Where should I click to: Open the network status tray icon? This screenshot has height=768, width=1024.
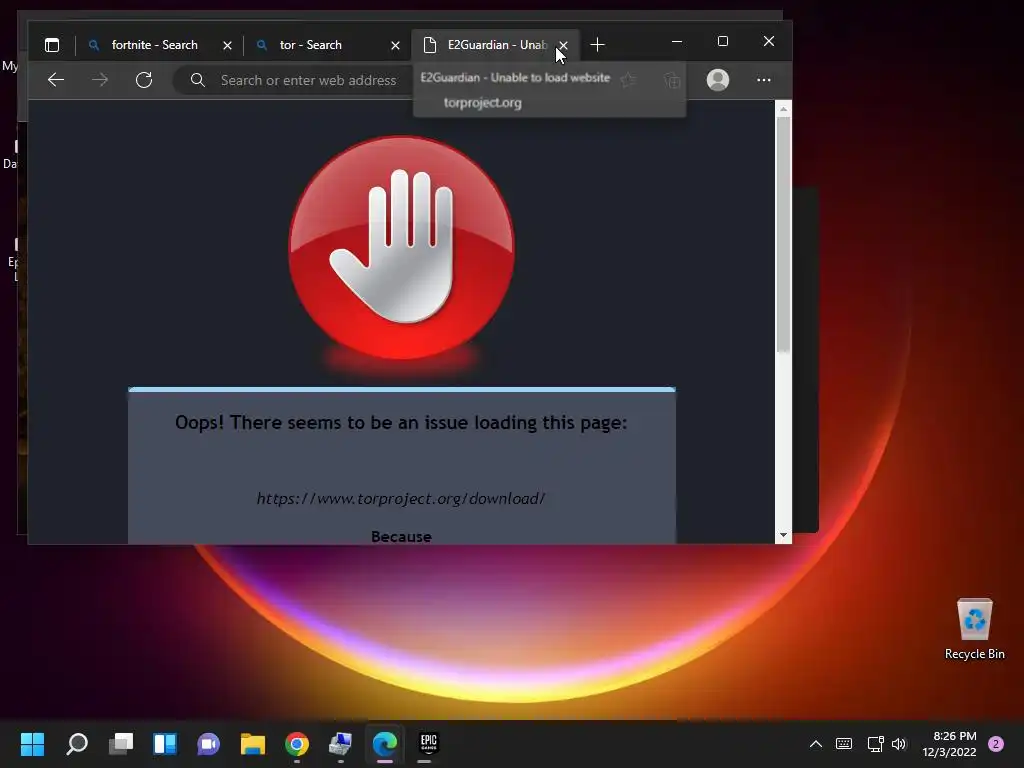pos(875,743)
